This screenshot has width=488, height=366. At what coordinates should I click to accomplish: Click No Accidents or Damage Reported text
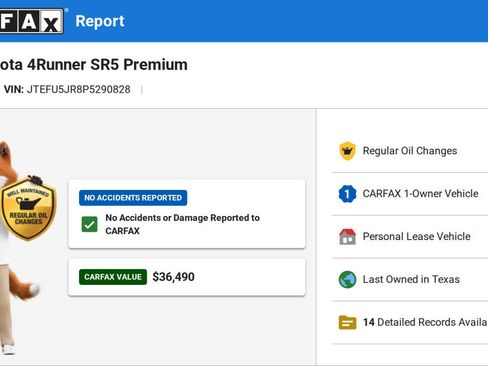coord(182,224)
